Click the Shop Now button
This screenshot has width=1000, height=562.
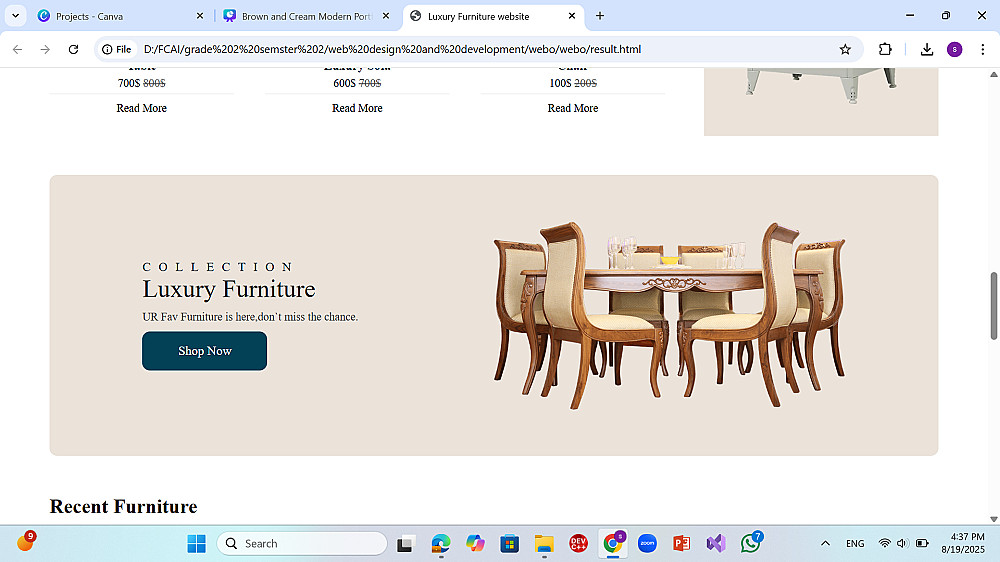tap(205, 351)
